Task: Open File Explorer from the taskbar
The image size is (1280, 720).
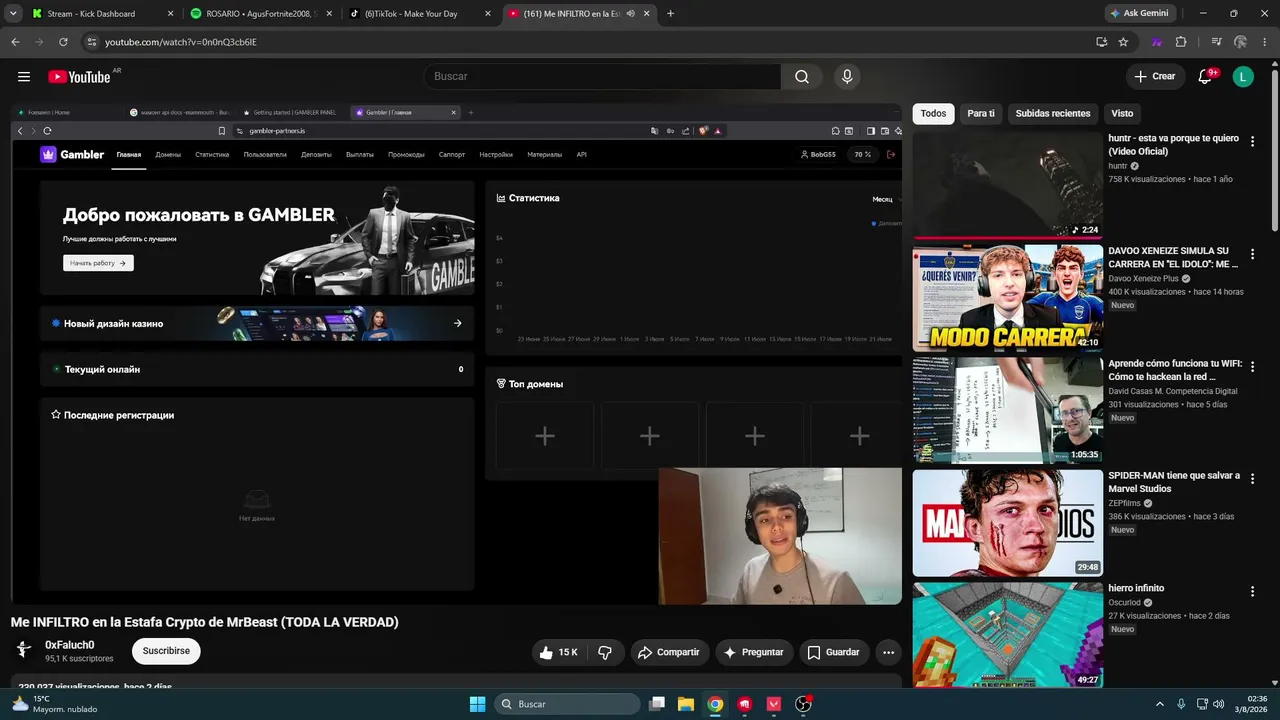Action: click(686, 704)
